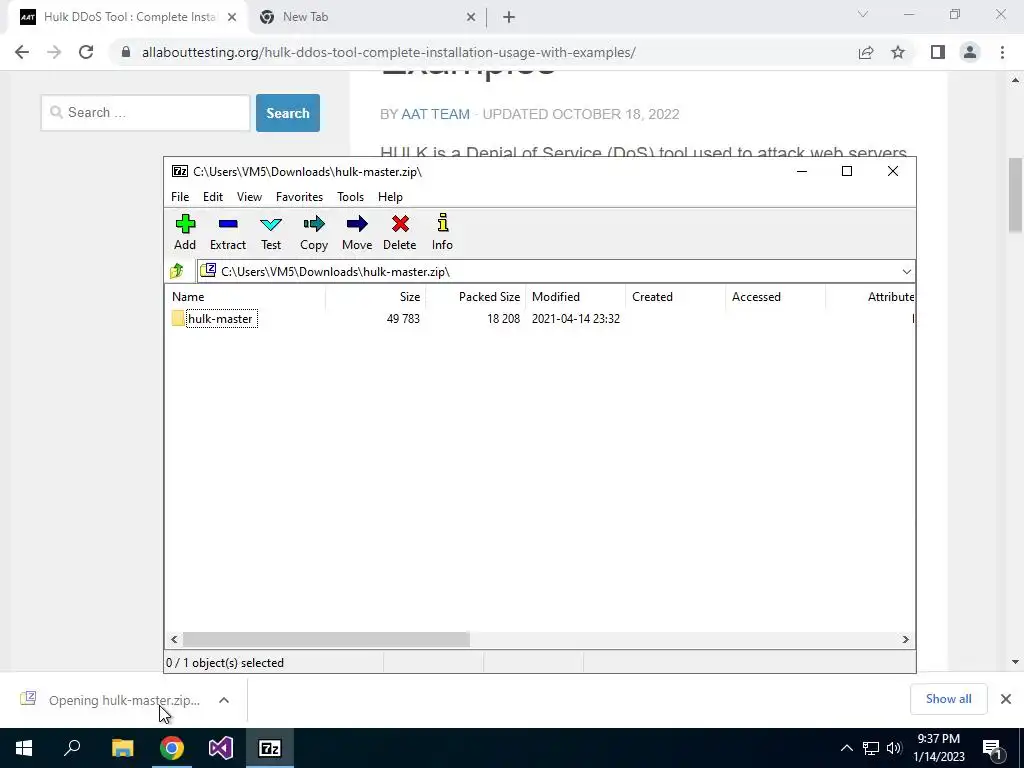Click the Chrome address bar URL
The image size is (1024, 768).
click(389, 52)
